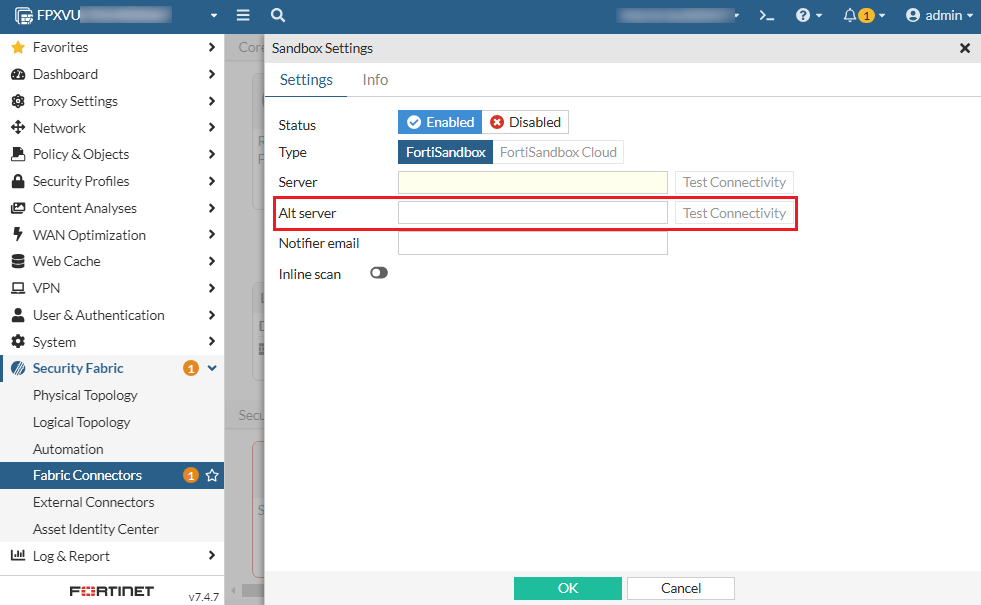Expand the Favorites menu chevron
Image resolution: width=981 pixels, height=605 pixels.
(x=211, y=47)
